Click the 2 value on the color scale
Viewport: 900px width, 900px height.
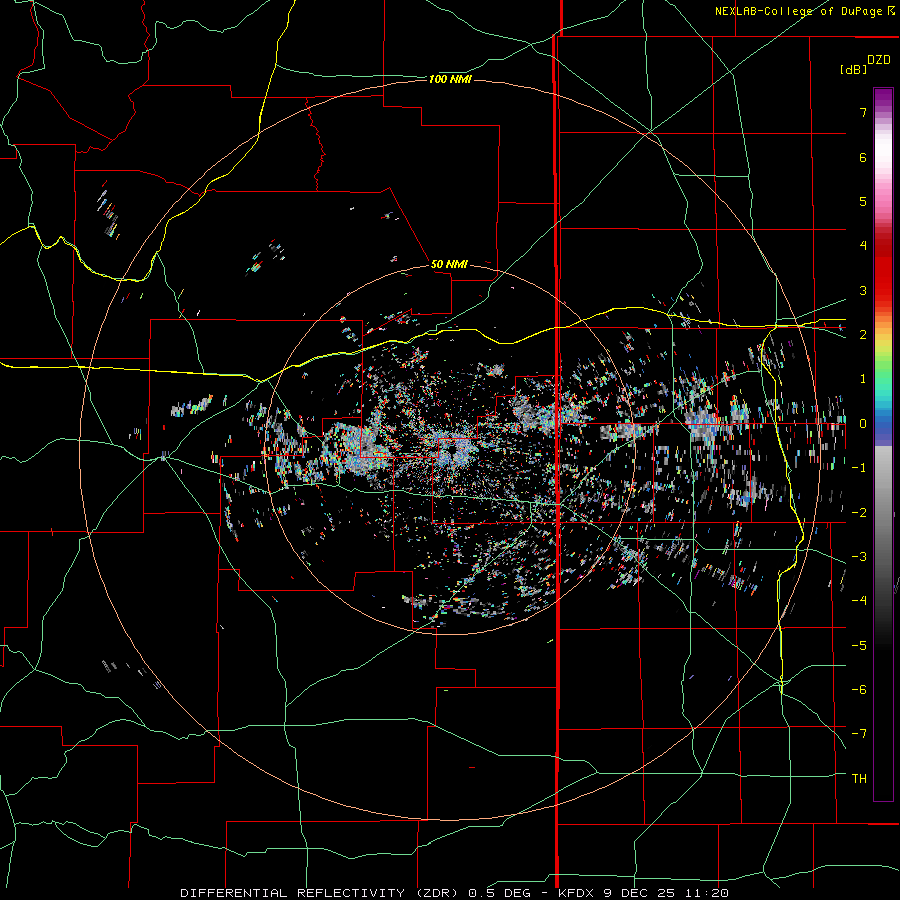[863, 335]
